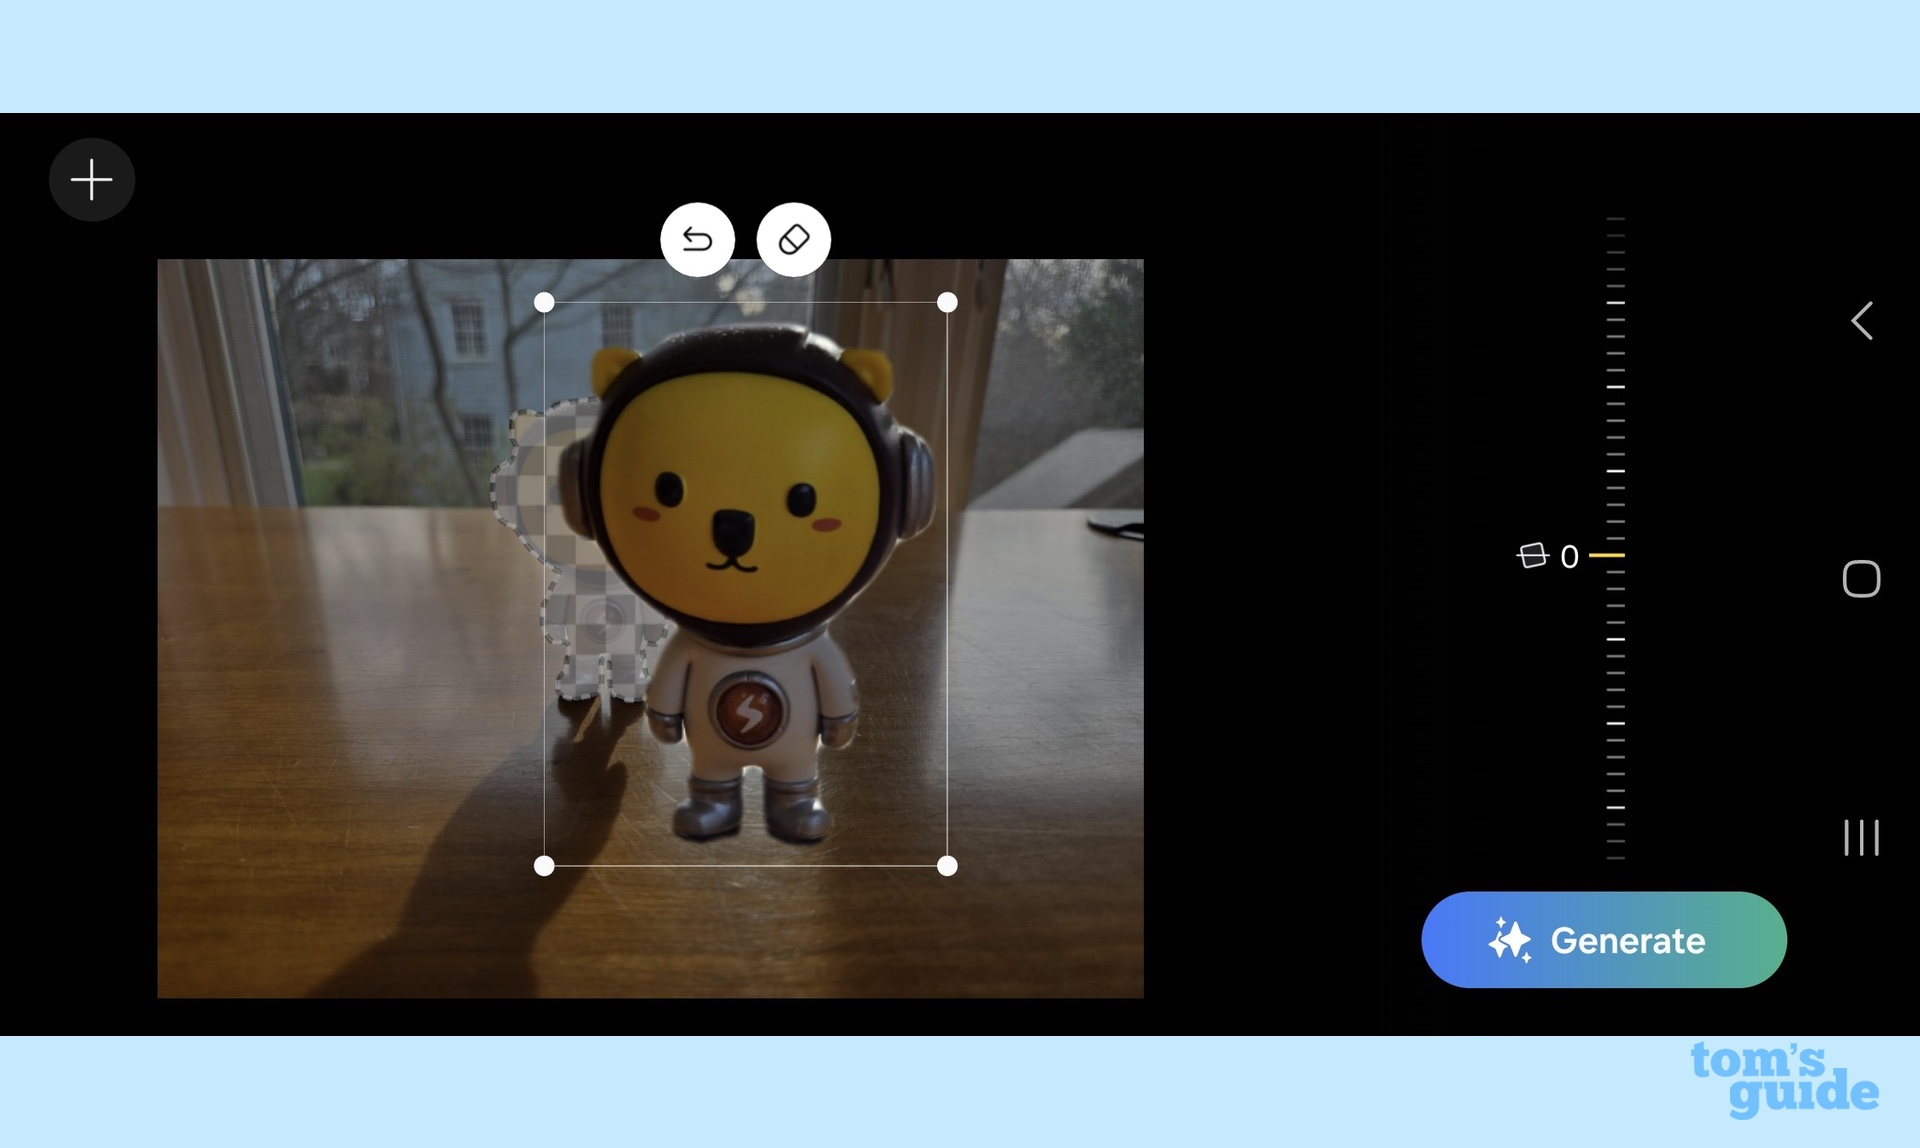Viewport: 1920px width, 1148px height.
Task: Click the yellow rotation slider marker
Action: point(1607,555)
